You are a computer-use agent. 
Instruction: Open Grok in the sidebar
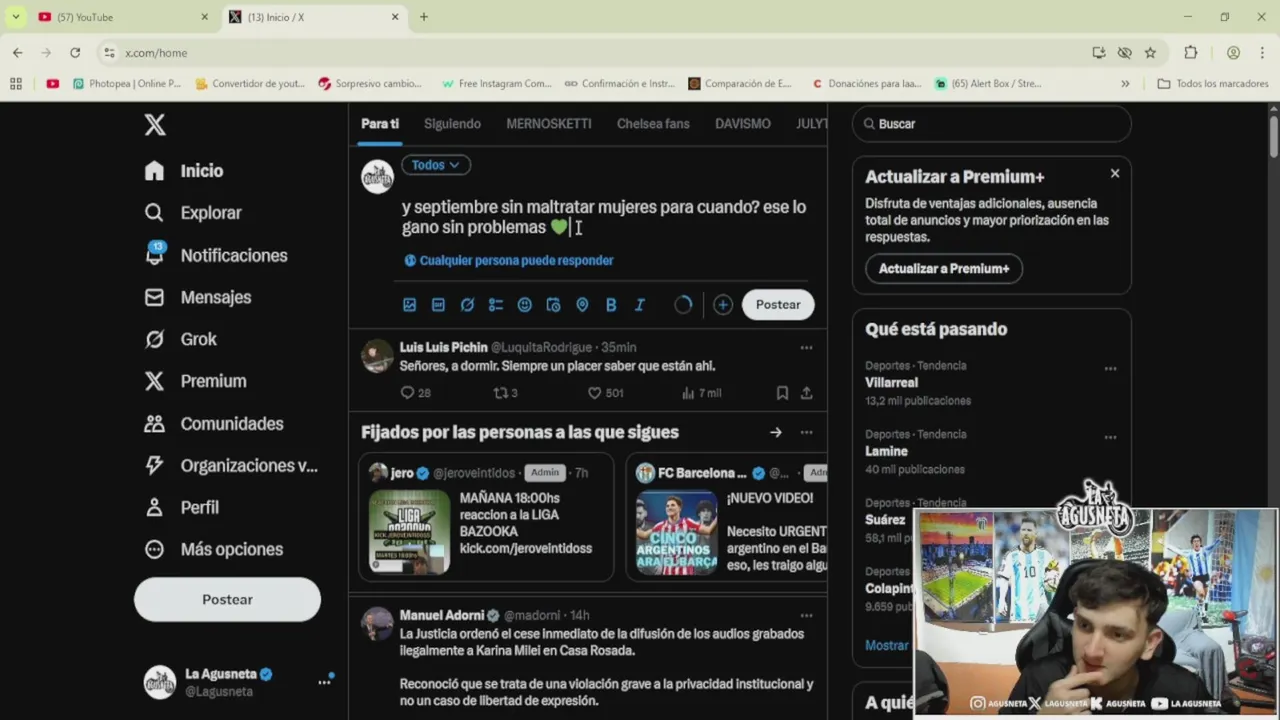(x=180, y=339)
